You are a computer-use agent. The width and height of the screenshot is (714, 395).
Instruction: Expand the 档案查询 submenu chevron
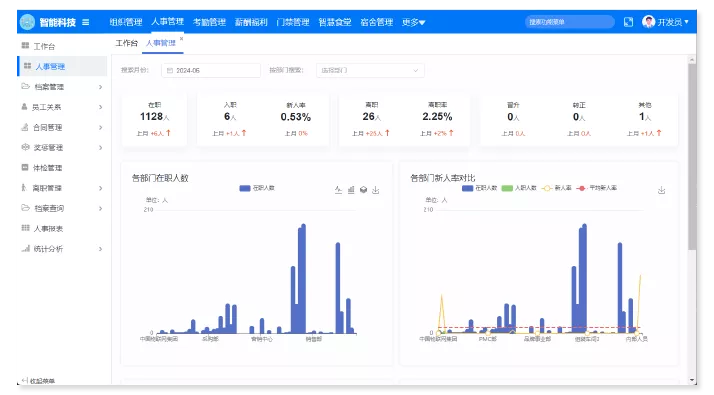100,208
